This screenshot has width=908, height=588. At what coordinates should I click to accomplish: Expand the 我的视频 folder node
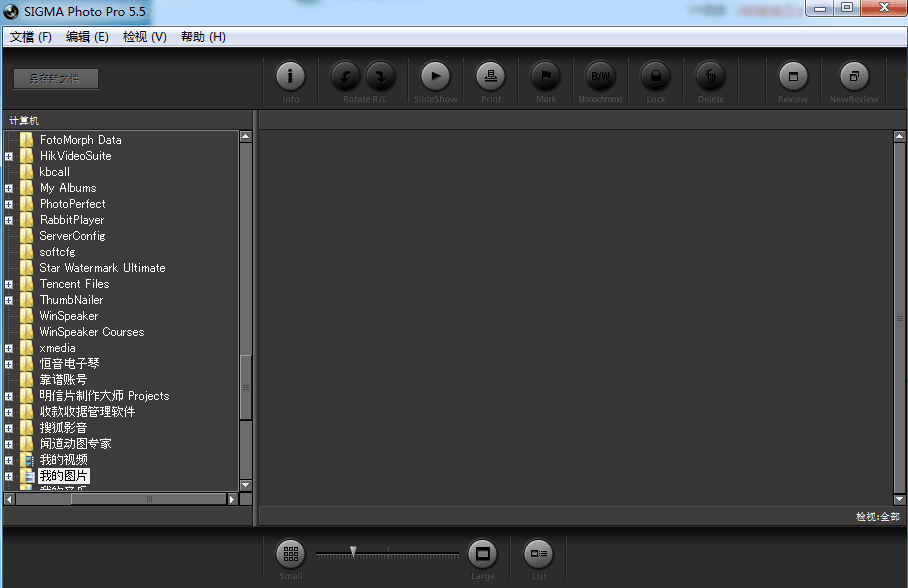click(9, 461)
